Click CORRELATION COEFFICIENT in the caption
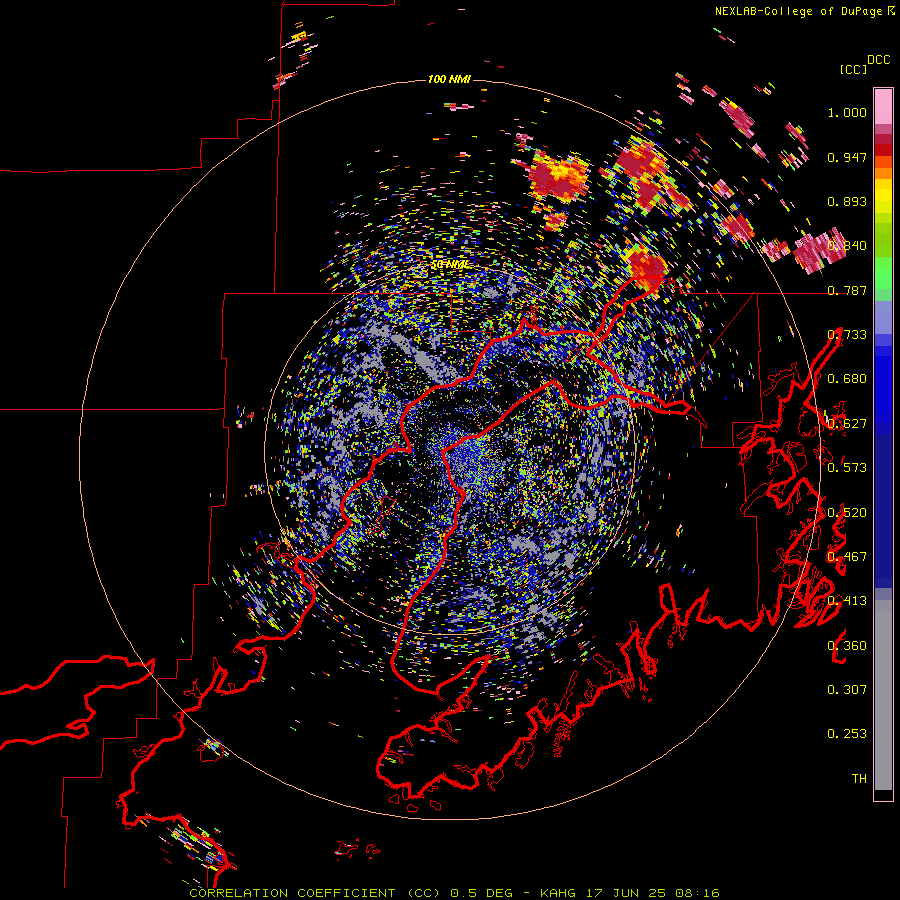Viewport: 900px width, 900px height. [x=292, y=893]
